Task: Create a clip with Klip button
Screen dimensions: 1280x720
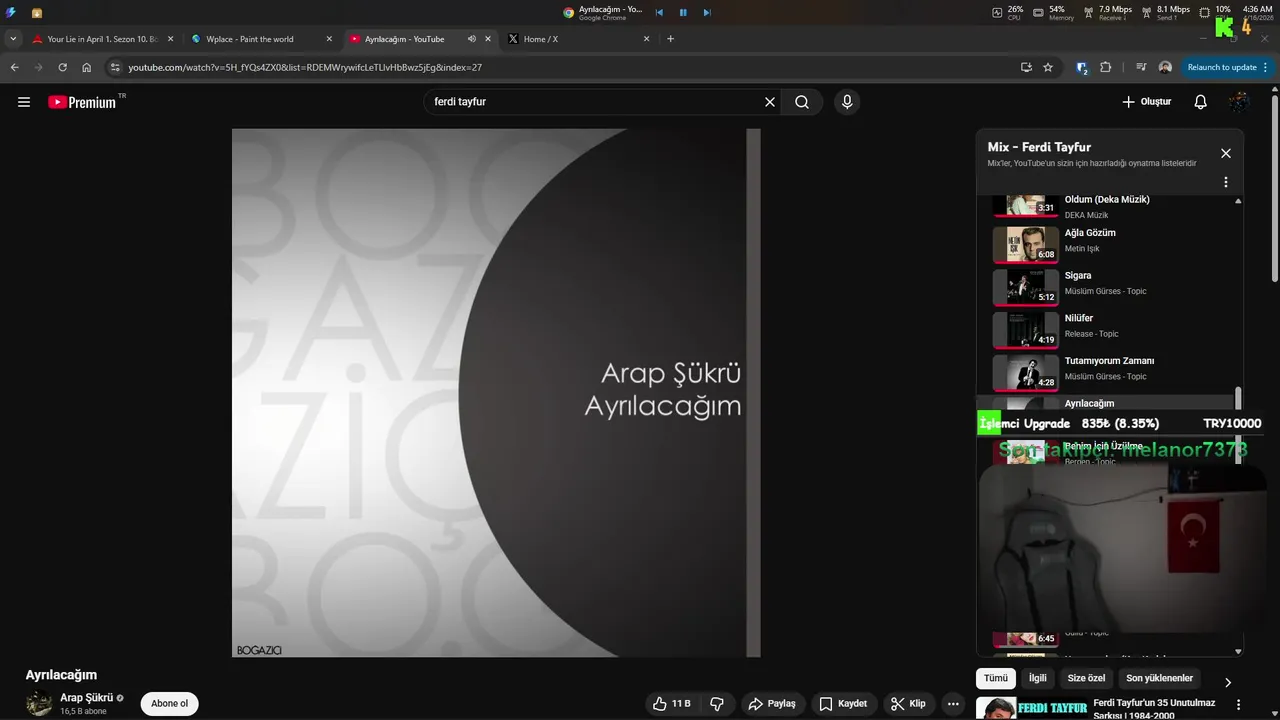Action: click(908, 704)
